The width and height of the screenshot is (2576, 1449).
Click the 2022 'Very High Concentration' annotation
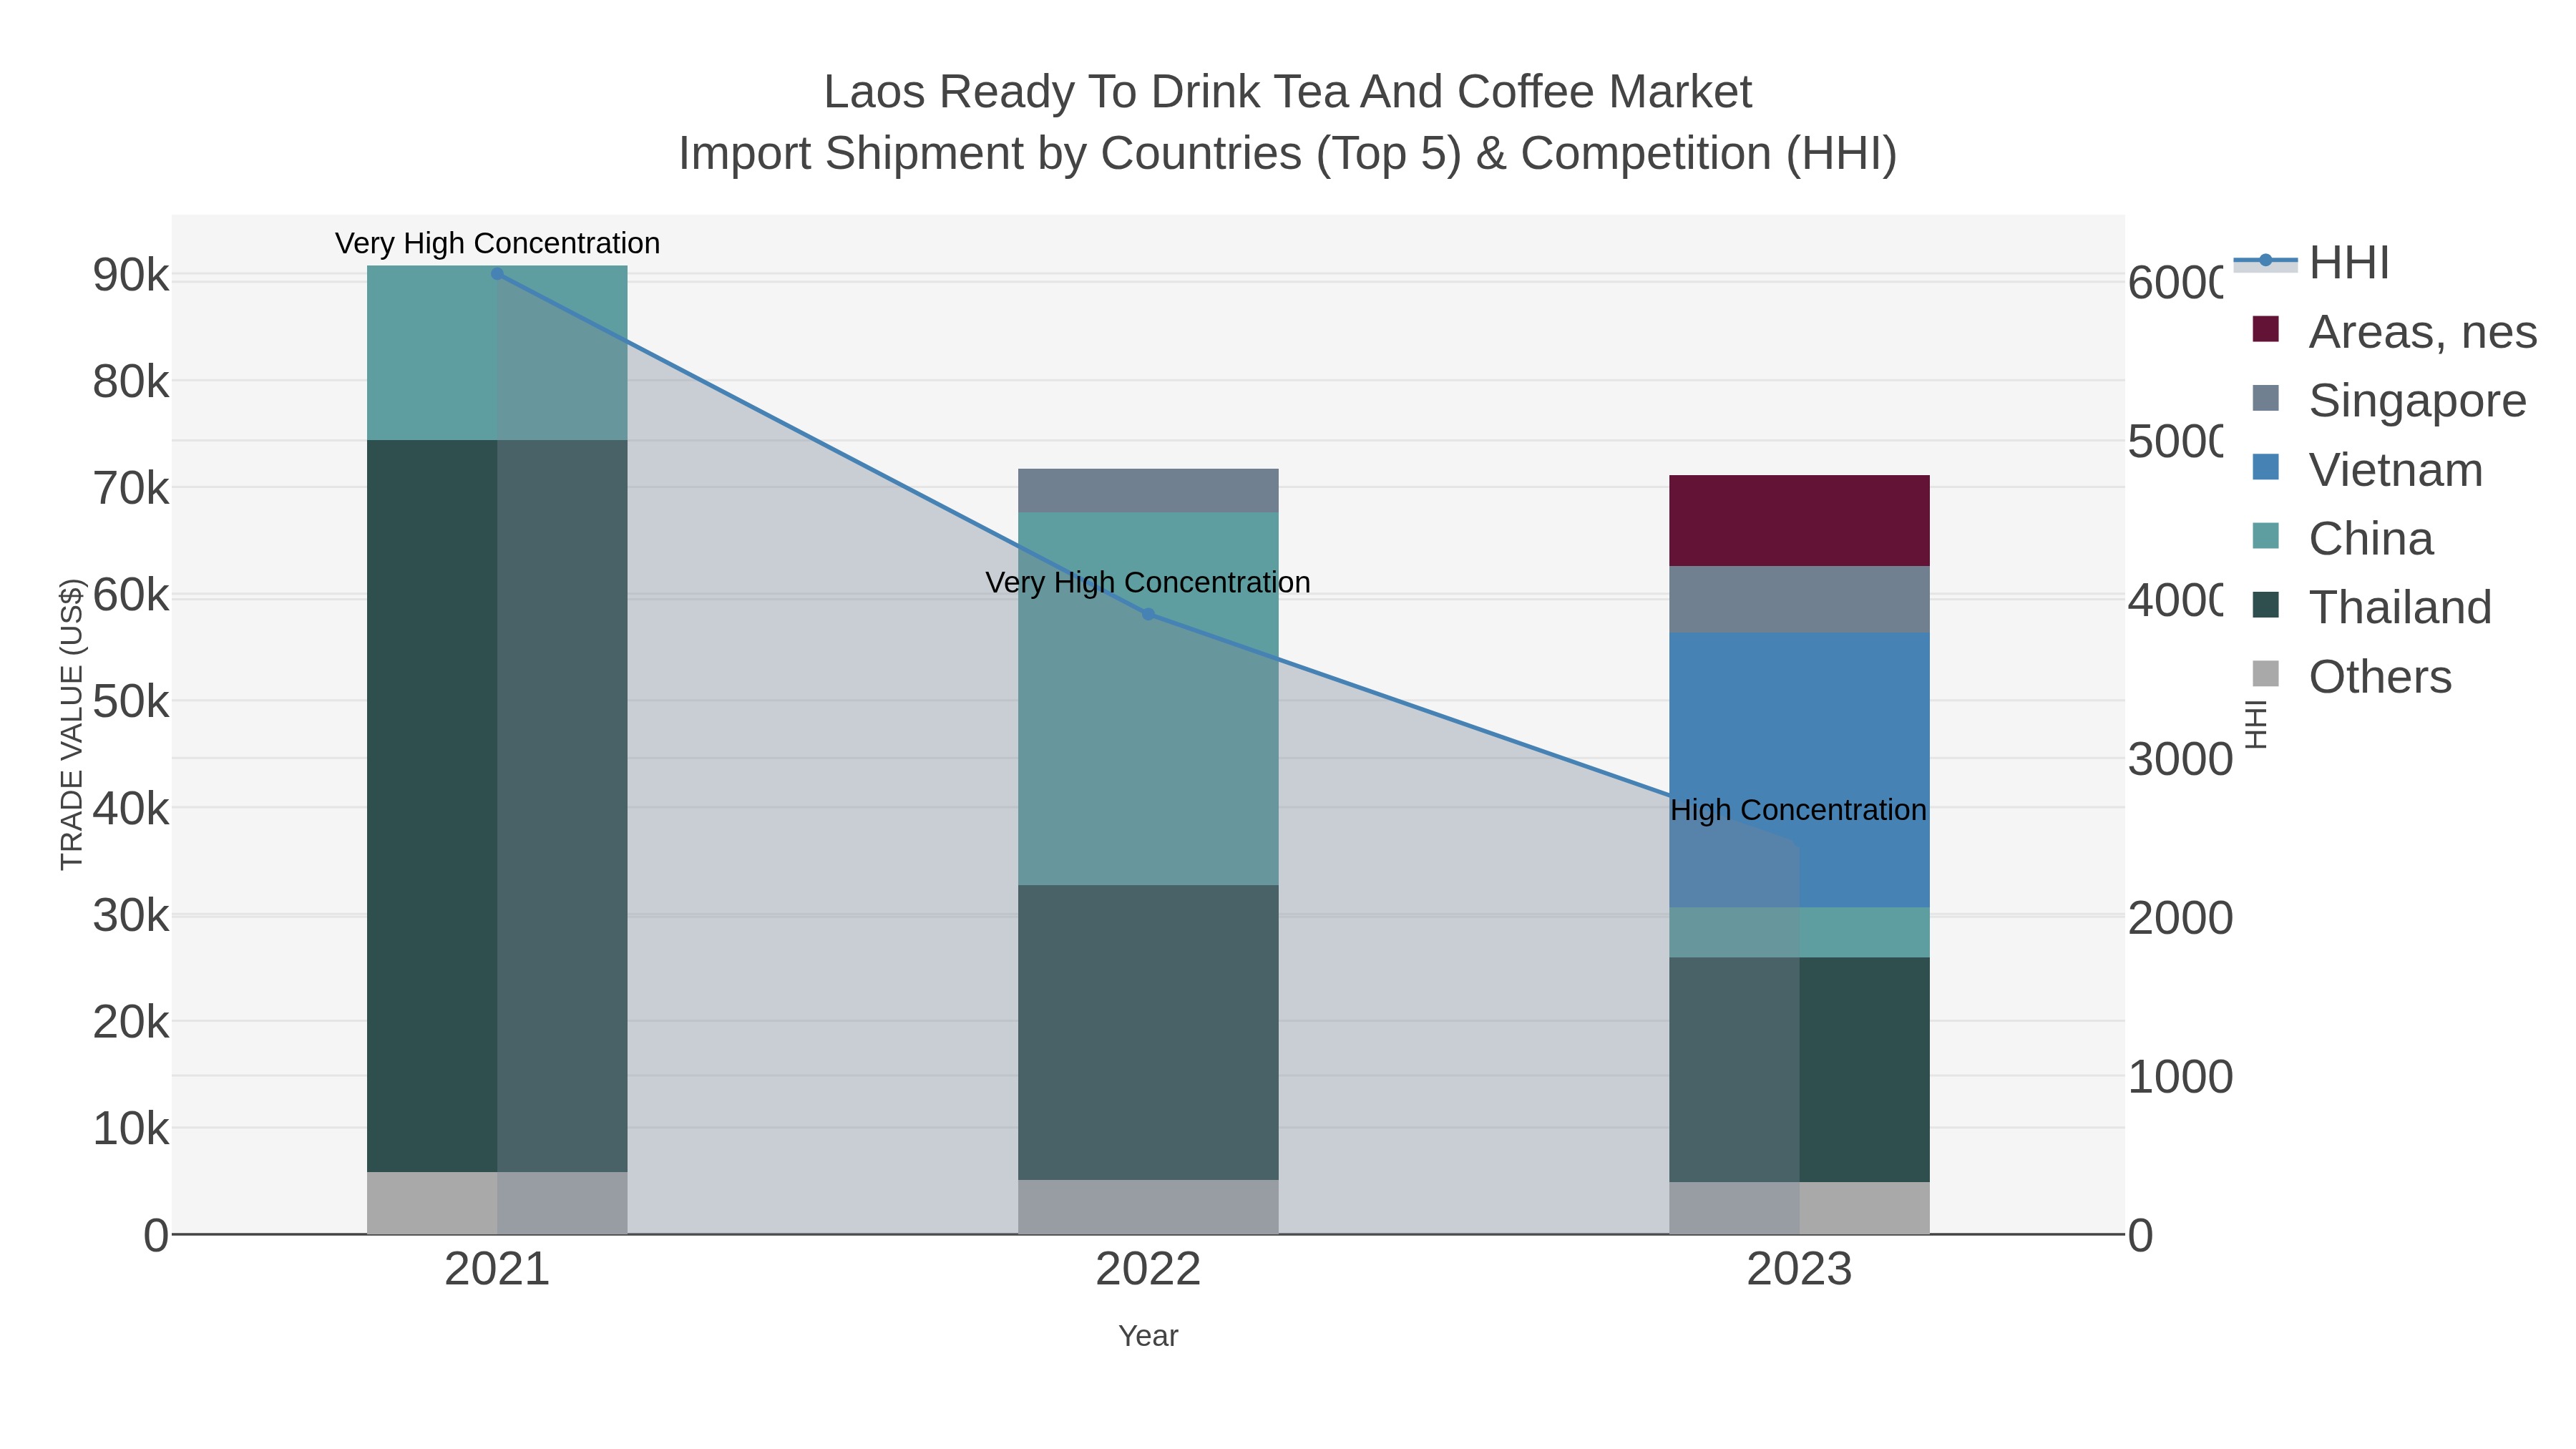1148,582
